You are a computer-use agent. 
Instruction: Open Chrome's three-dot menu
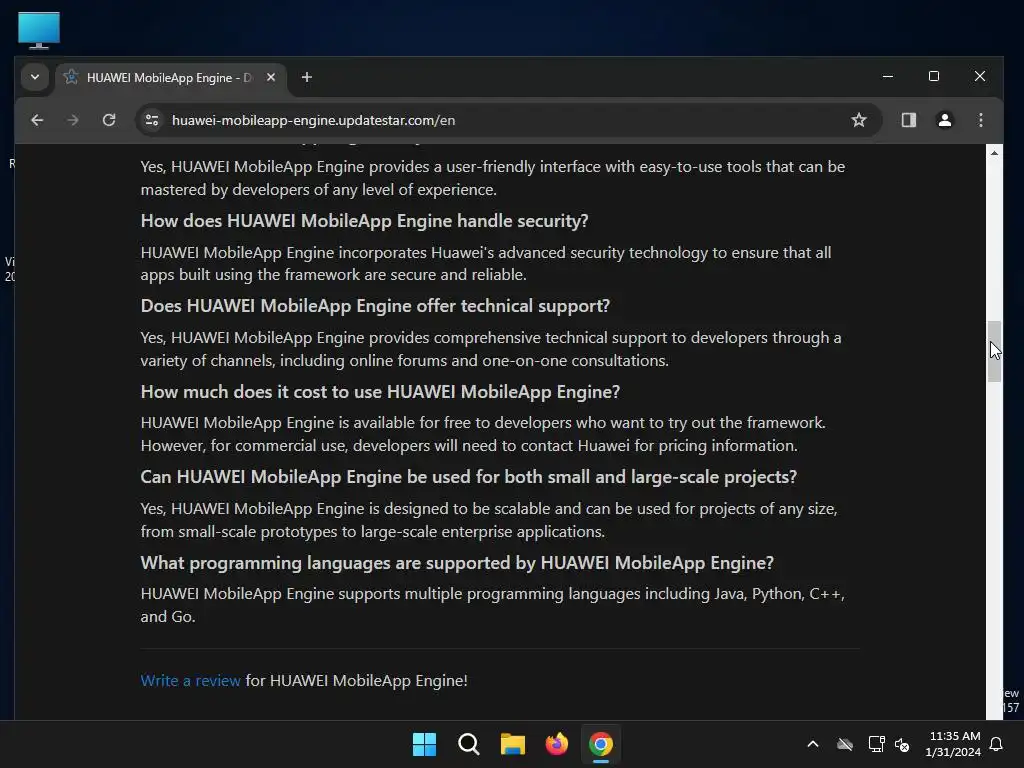[x=980, y=120]
